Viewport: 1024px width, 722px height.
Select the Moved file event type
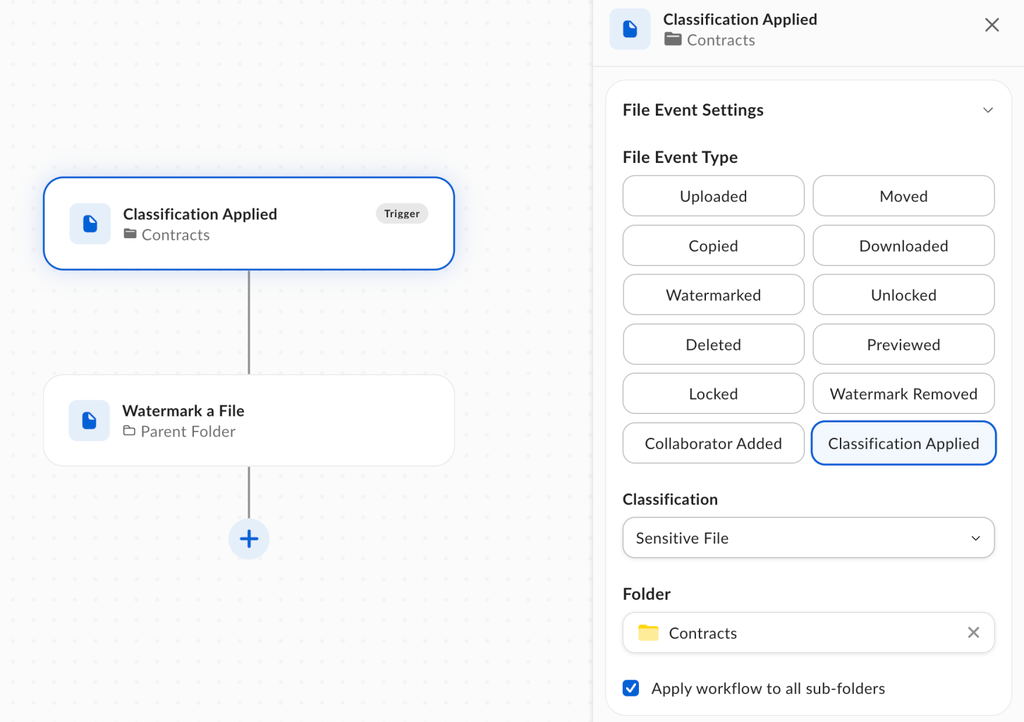click(x=903, y=196)
